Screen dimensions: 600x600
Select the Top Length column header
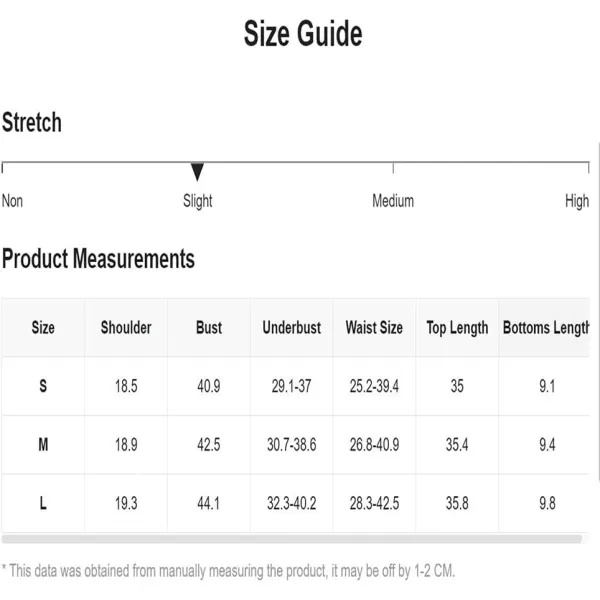tap(457, 328)
